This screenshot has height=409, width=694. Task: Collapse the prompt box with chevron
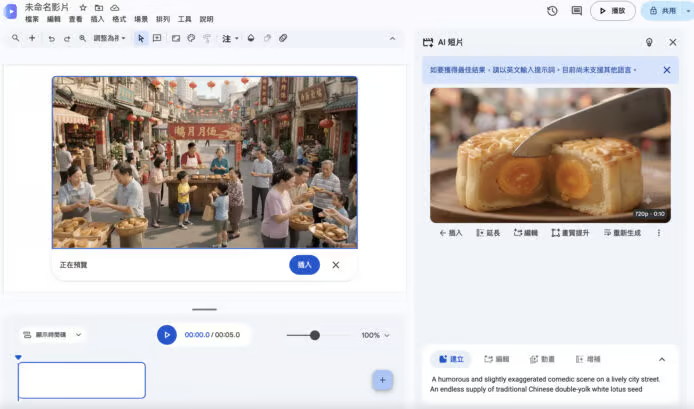point(662,359)
